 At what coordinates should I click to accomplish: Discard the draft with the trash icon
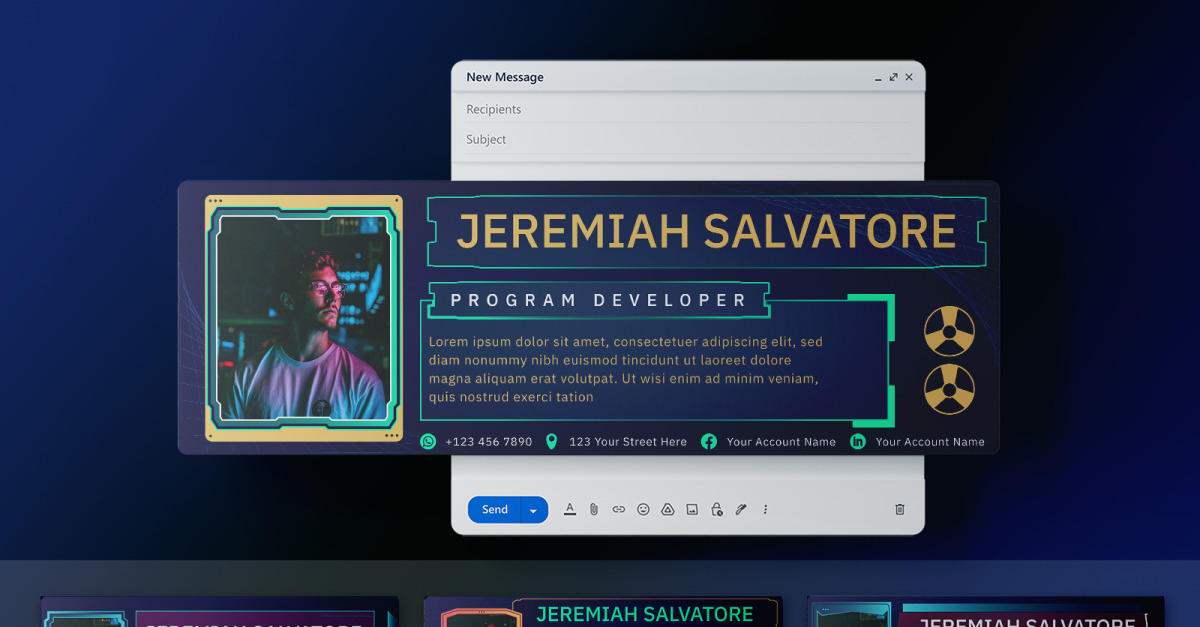[899, 509]
